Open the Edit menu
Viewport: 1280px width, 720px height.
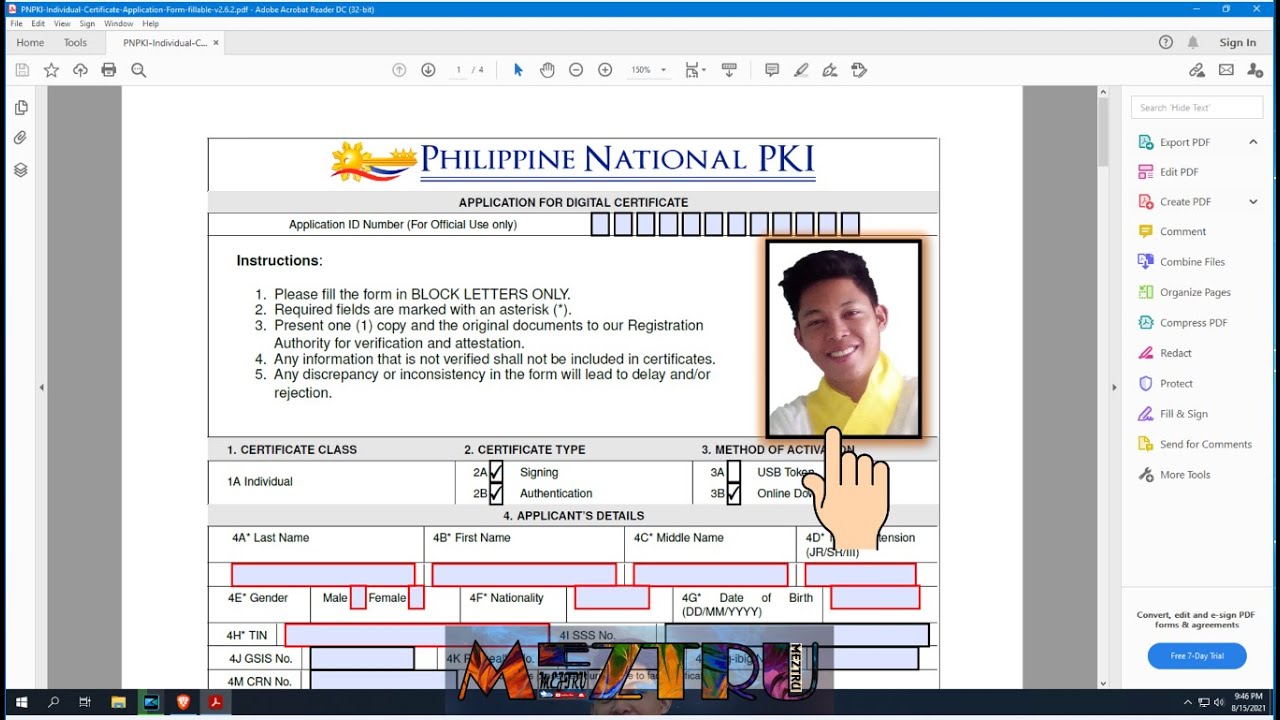38,23
